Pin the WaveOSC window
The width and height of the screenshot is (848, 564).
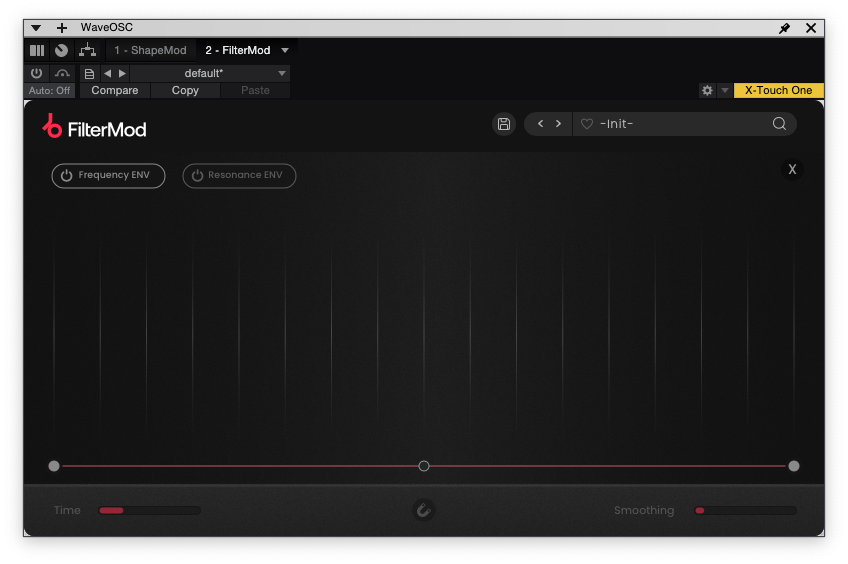pyautogui.click(x=784, y=28)
